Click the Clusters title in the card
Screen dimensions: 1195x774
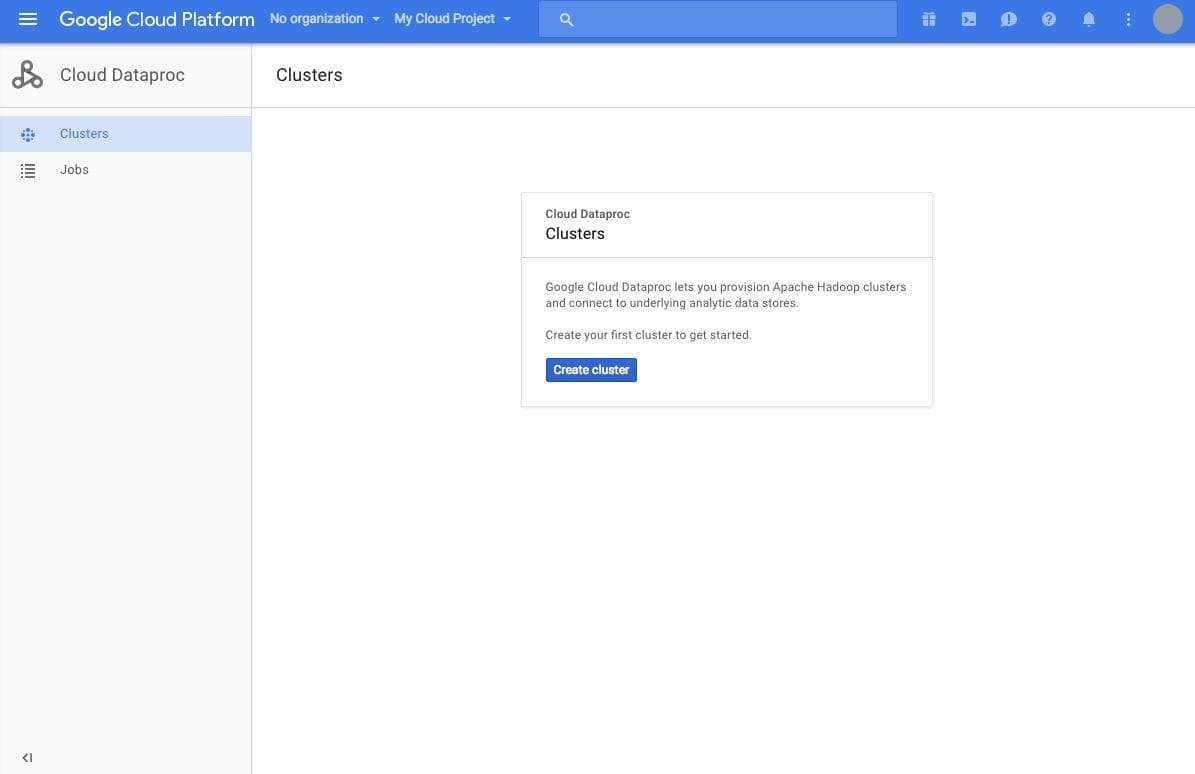coord(575,234)
